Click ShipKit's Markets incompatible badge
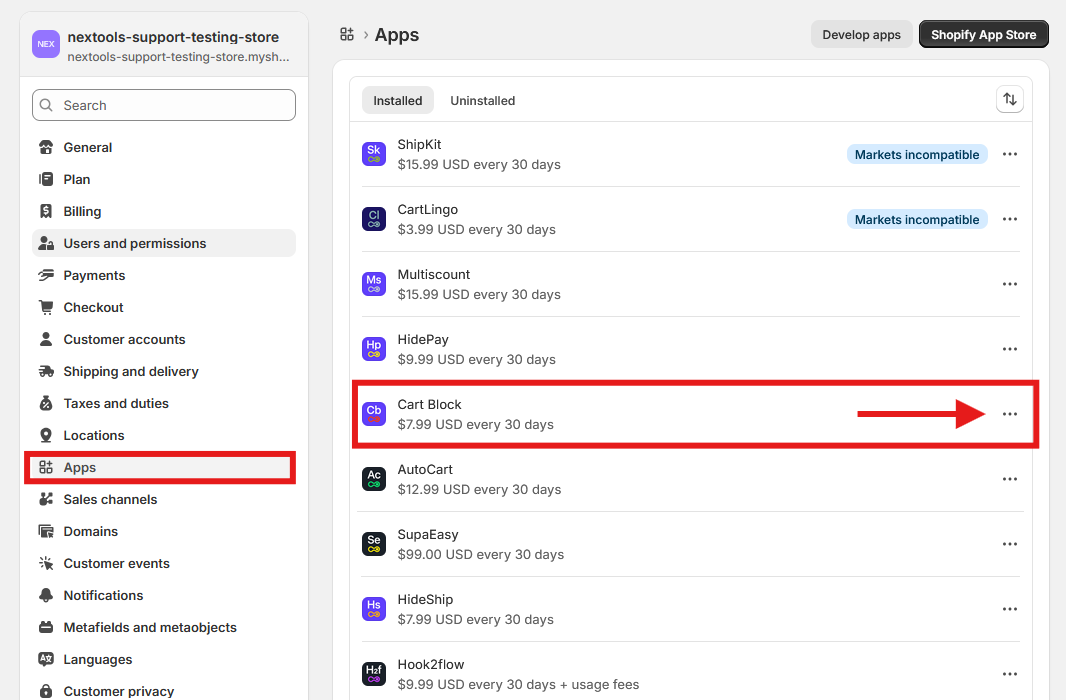Screen dimensions: 1066x700 coord(917,154)
